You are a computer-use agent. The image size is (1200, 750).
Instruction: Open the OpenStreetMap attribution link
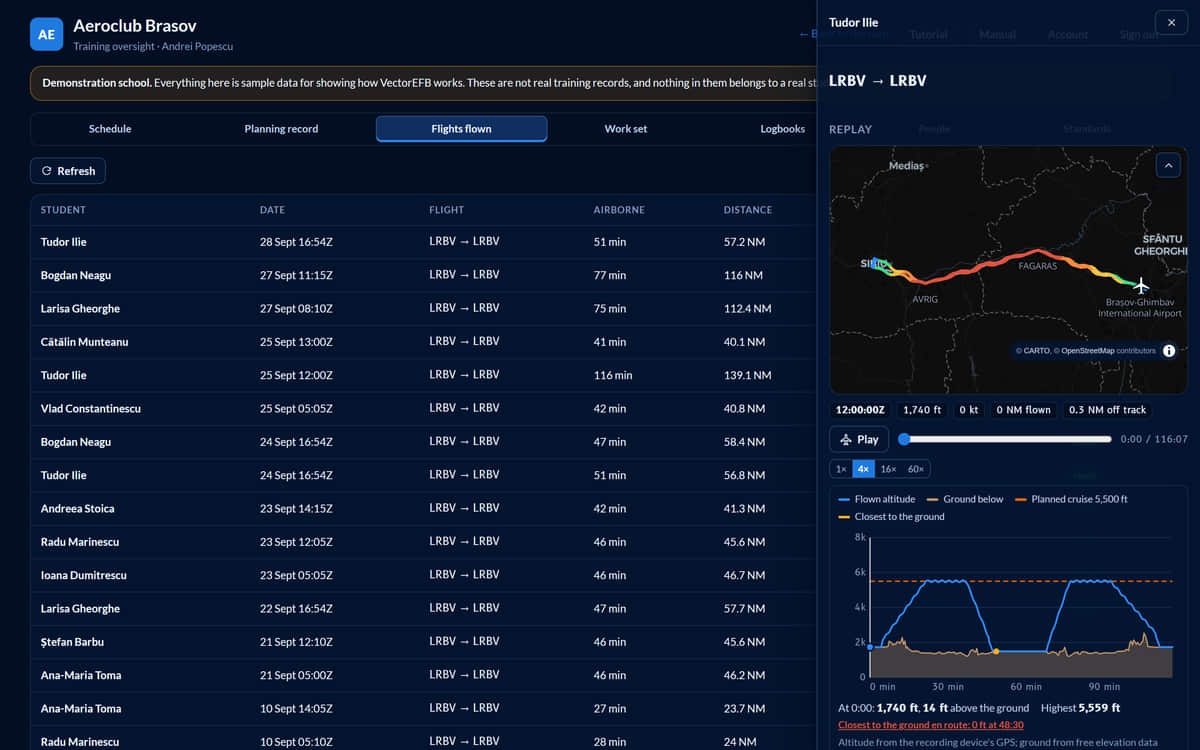tap(1087, 351)
